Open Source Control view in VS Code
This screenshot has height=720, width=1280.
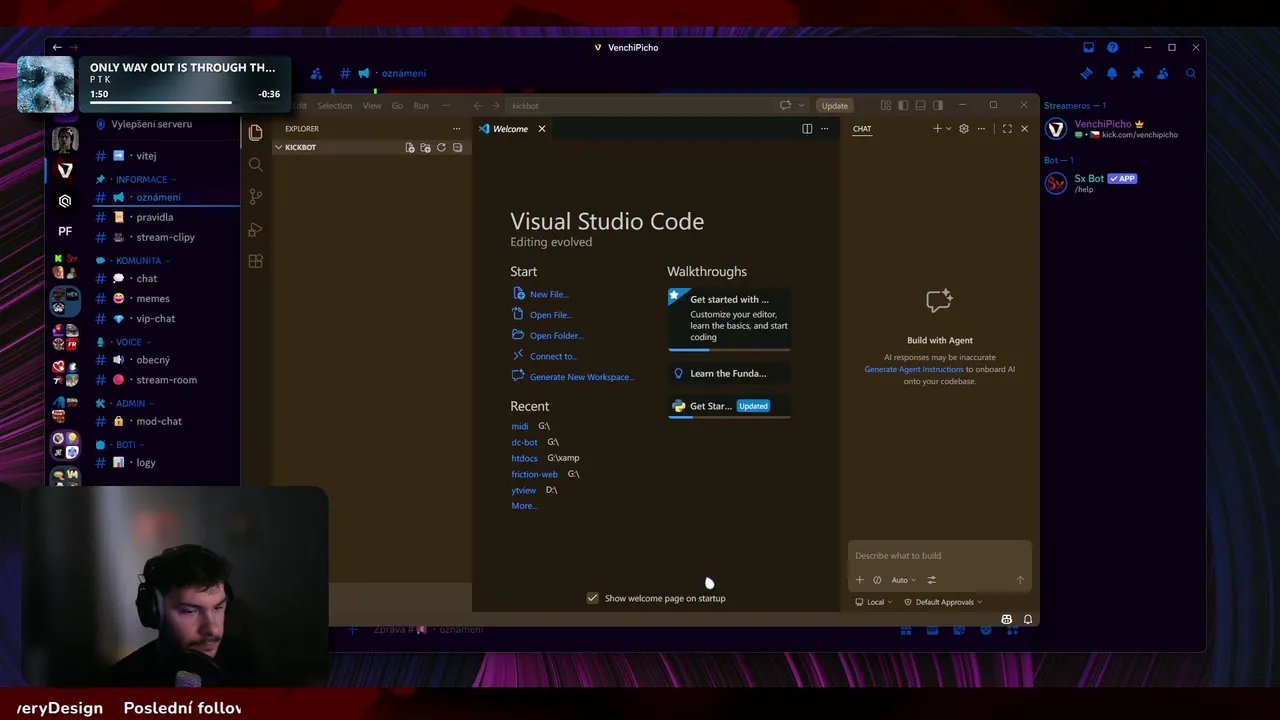click(x=256, y=197)
